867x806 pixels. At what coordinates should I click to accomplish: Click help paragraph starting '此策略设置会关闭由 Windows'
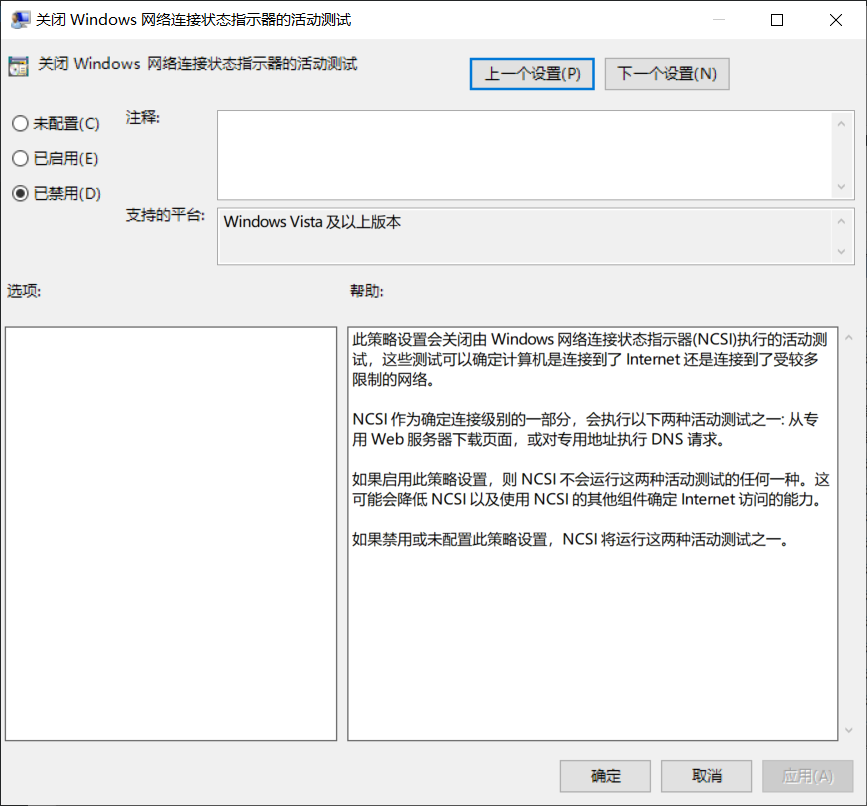[590, 359]
